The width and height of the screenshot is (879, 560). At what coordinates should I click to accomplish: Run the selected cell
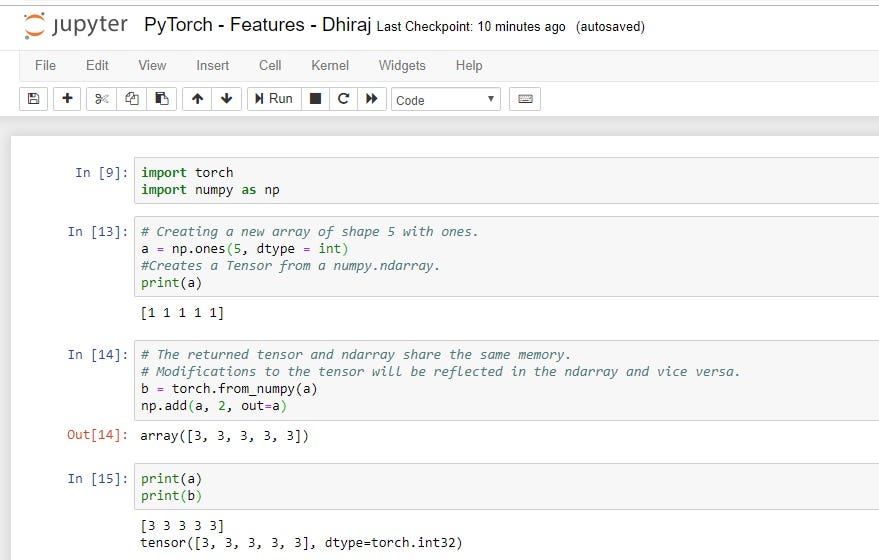(274, 99)
